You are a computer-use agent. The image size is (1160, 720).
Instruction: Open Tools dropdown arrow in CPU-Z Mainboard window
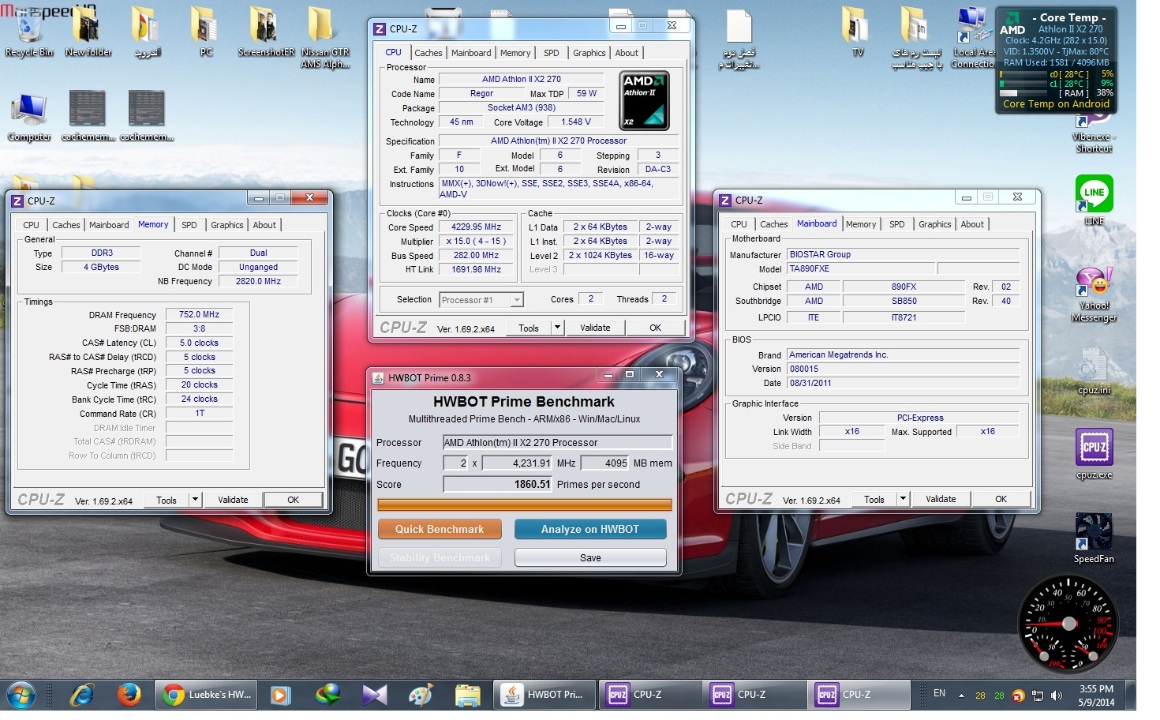(903, 499)
